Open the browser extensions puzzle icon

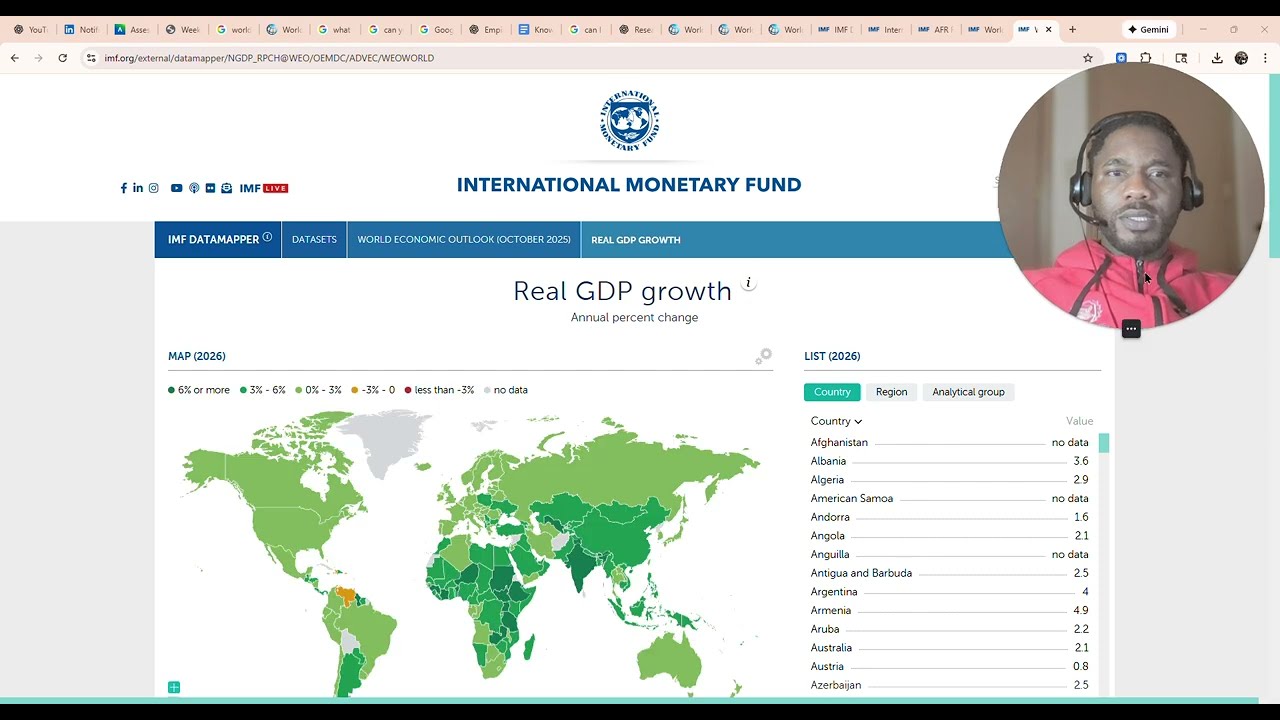1146,58
